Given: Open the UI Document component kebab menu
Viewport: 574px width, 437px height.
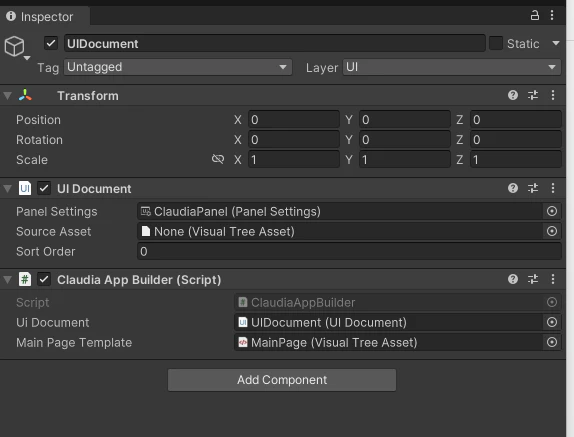Looking at the screenshot, I should pyautogui.click(x=553, y=188).
